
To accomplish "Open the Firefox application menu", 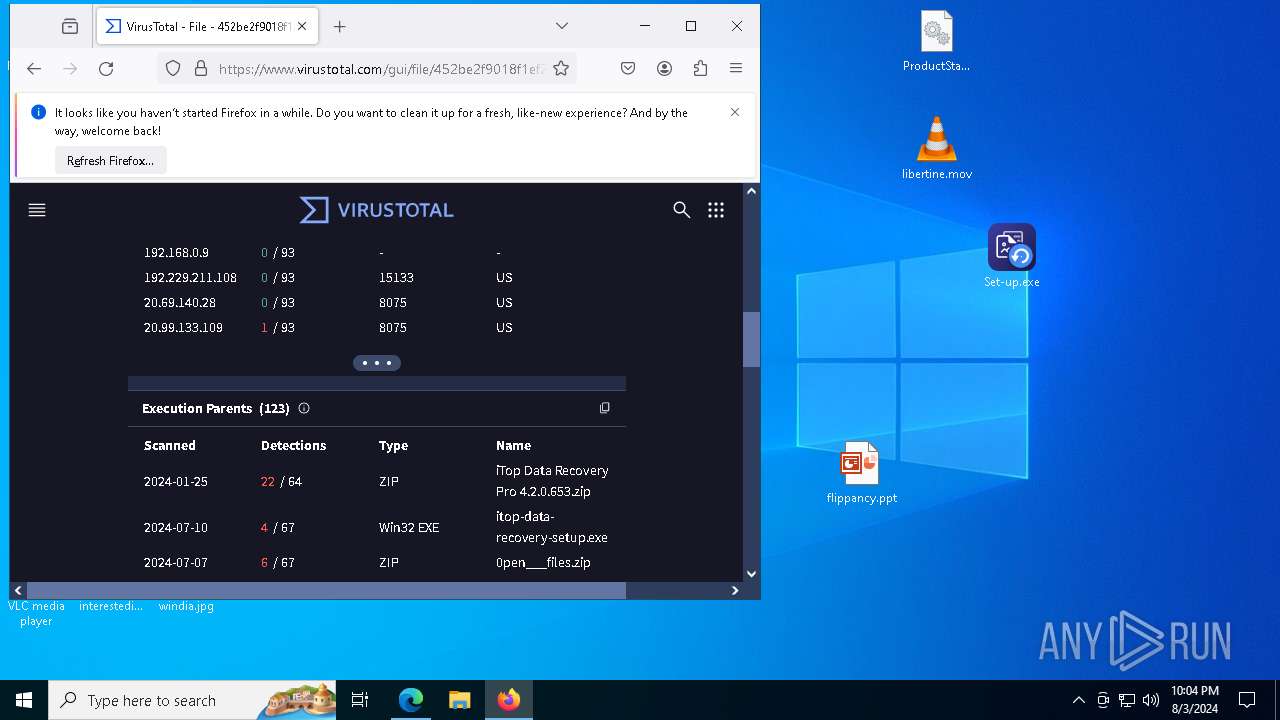I will coord(736,68).
